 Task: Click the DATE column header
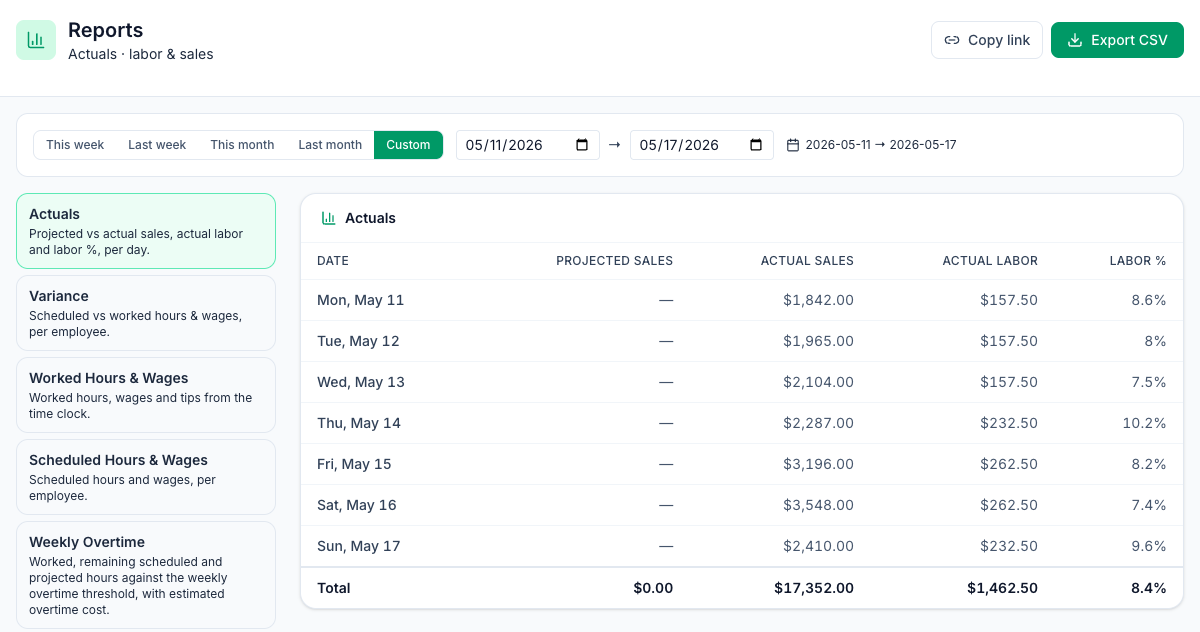pos(333,261)
